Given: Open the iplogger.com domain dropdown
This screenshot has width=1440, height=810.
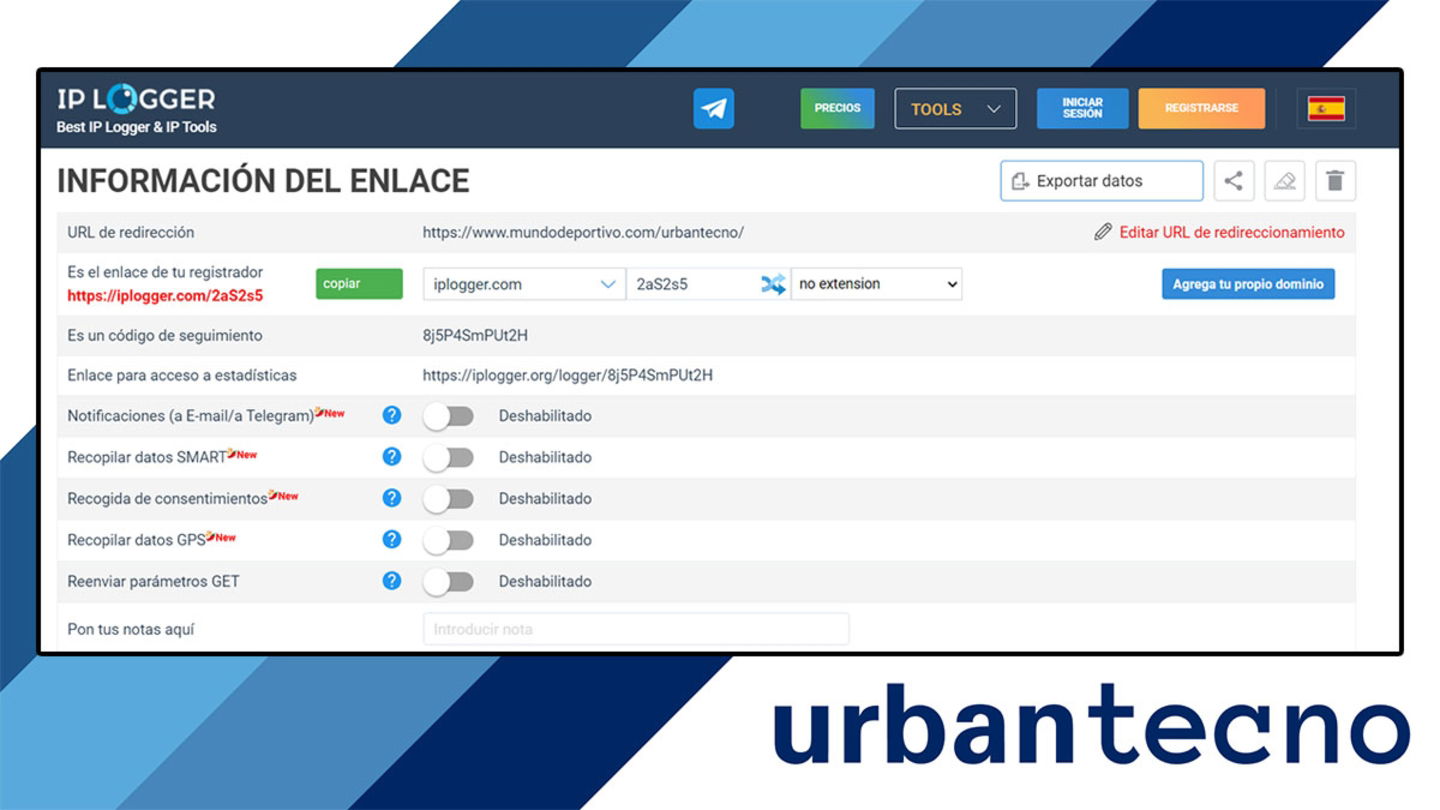Looking at the screenshot, I should pos(524,284).
